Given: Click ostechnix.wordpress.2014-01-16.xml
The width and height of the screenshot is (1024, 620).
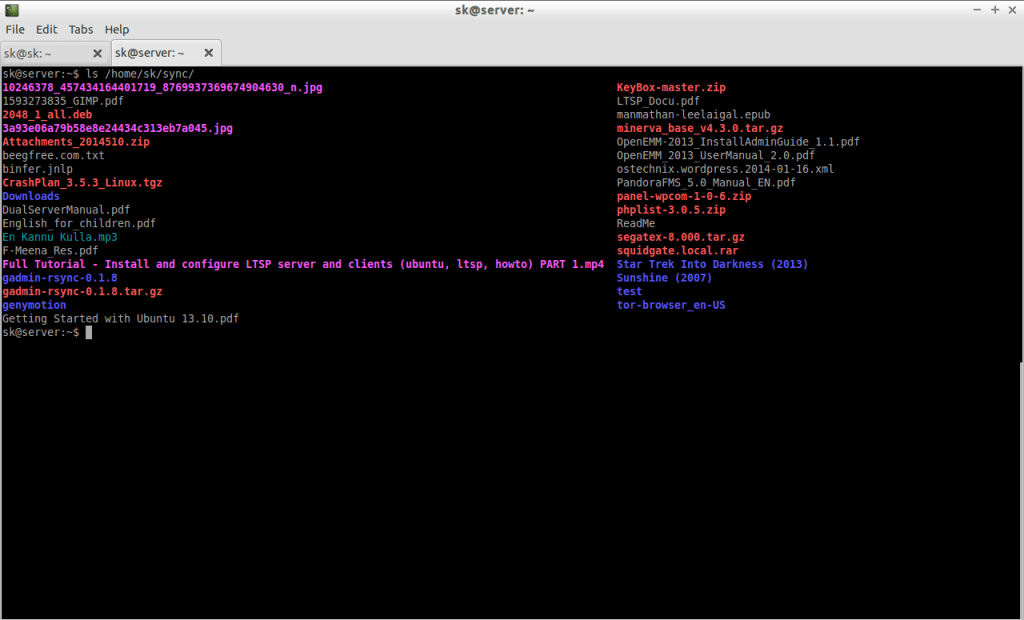Looking at the screenshot, I should click(x=726, y=169).
